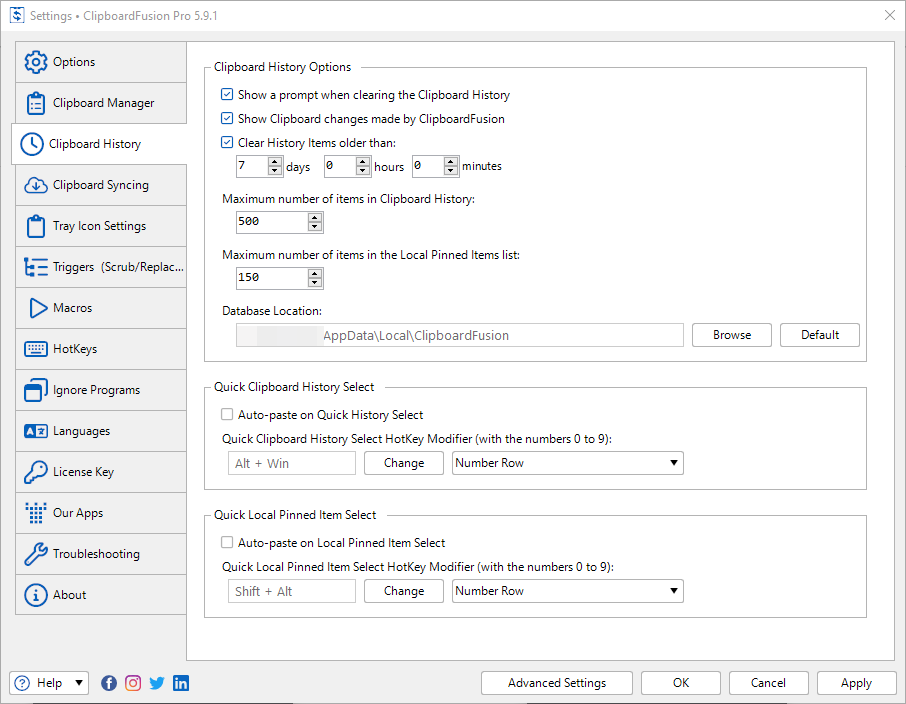Click the Macros play-triangle icon
The image size is (906, 704).
click(x=36, y=308)
